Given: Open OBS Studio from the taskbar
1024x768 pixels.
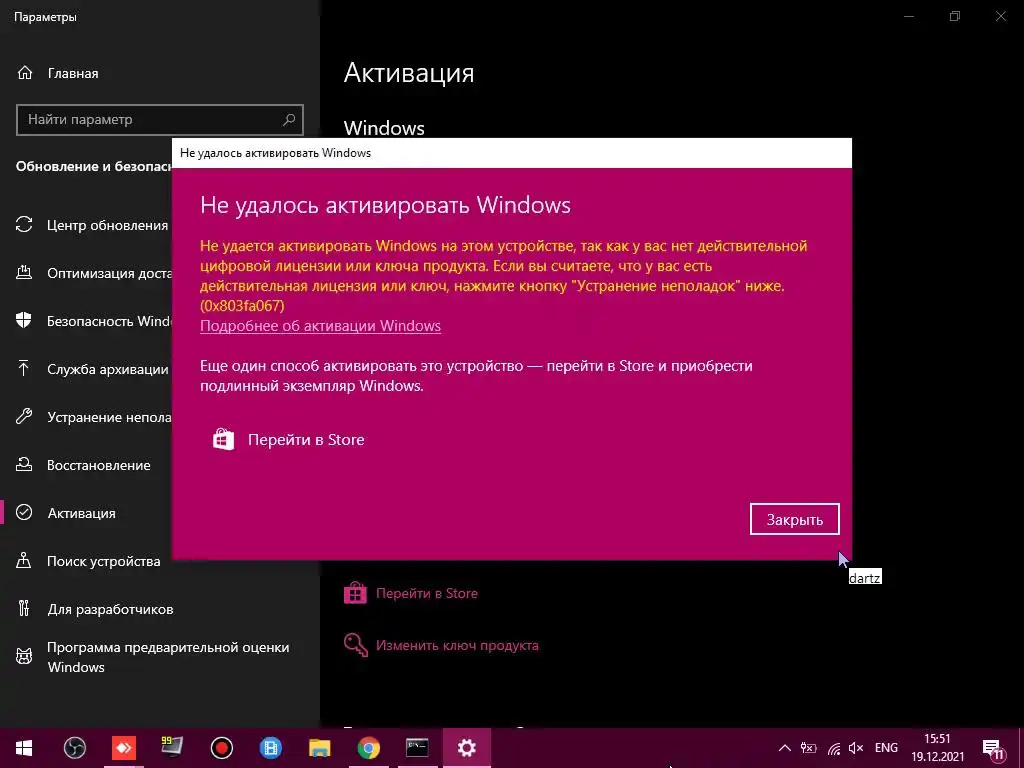Looking at the screenshot, I should (x=74, y=748).
